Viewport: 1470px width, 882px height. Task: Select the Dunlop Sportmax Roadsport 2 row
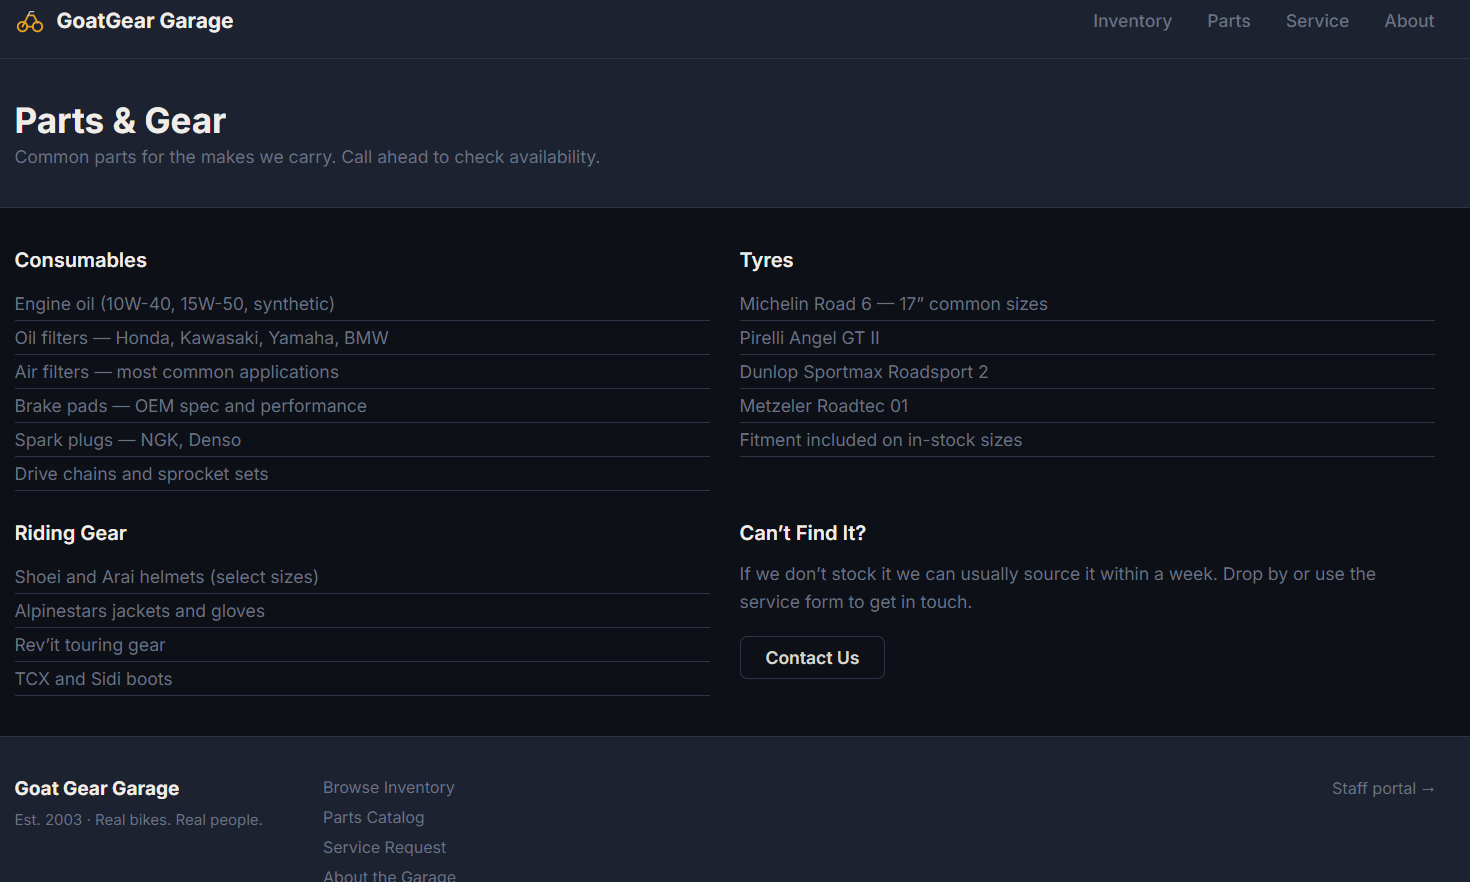pos(1087,372)
